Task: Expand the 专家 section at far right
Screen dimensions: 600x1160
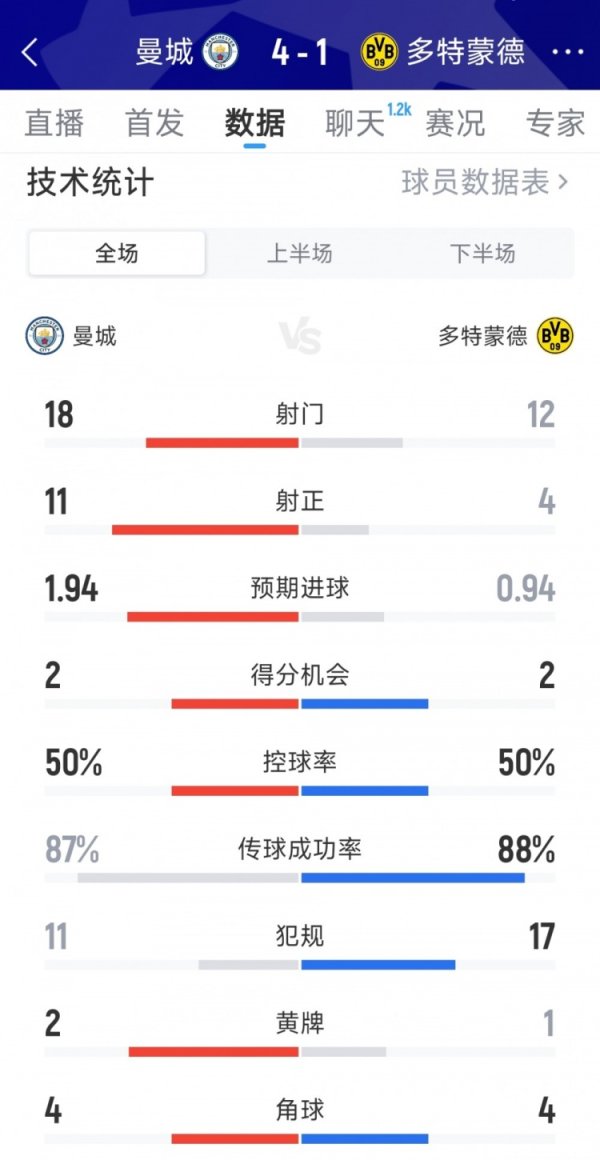Action: point(555,122)
